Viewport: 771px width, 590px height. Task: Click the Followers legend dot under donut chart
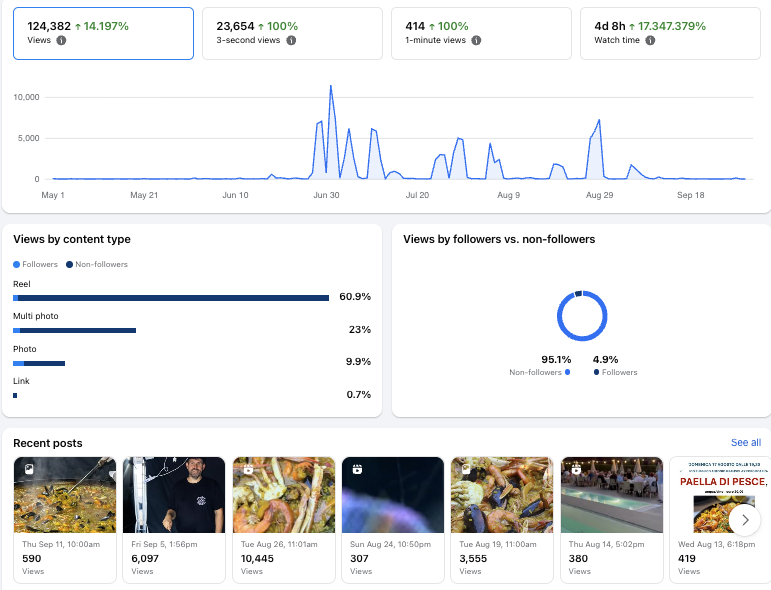[x=596, y=372]
